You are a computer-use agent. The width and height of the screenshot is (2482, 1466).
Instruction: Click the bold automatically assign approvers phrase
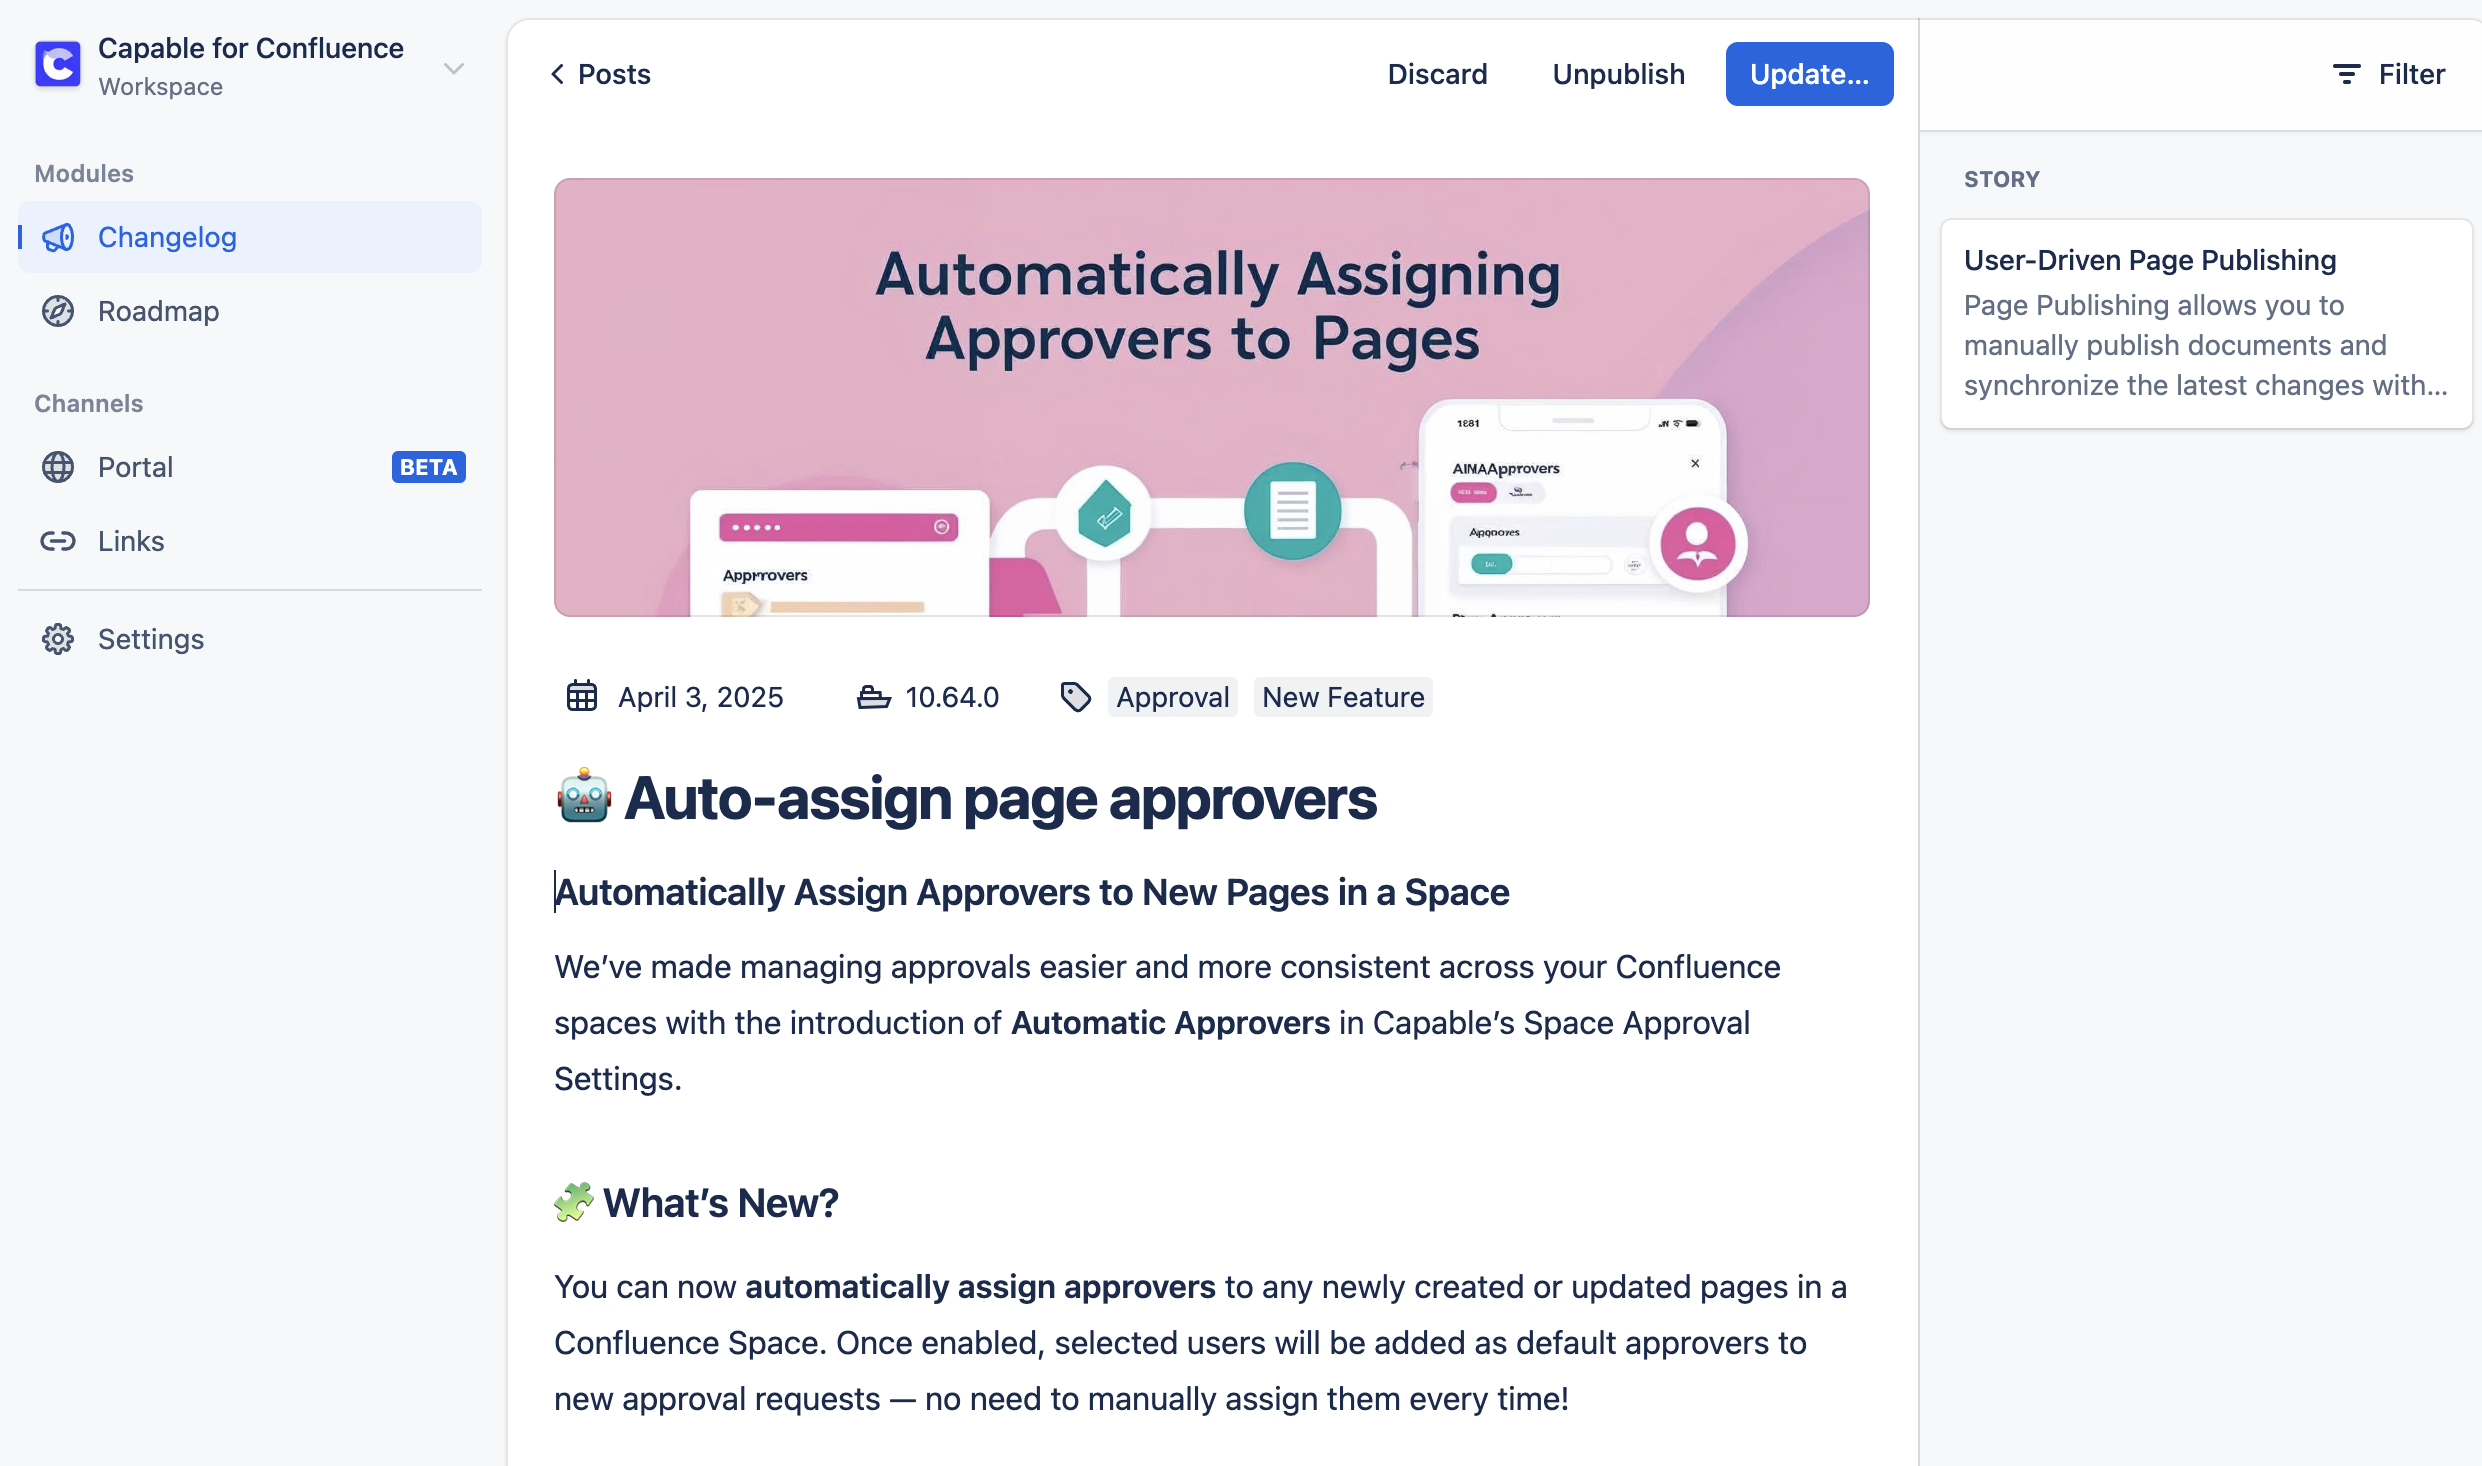point(980,1287)
